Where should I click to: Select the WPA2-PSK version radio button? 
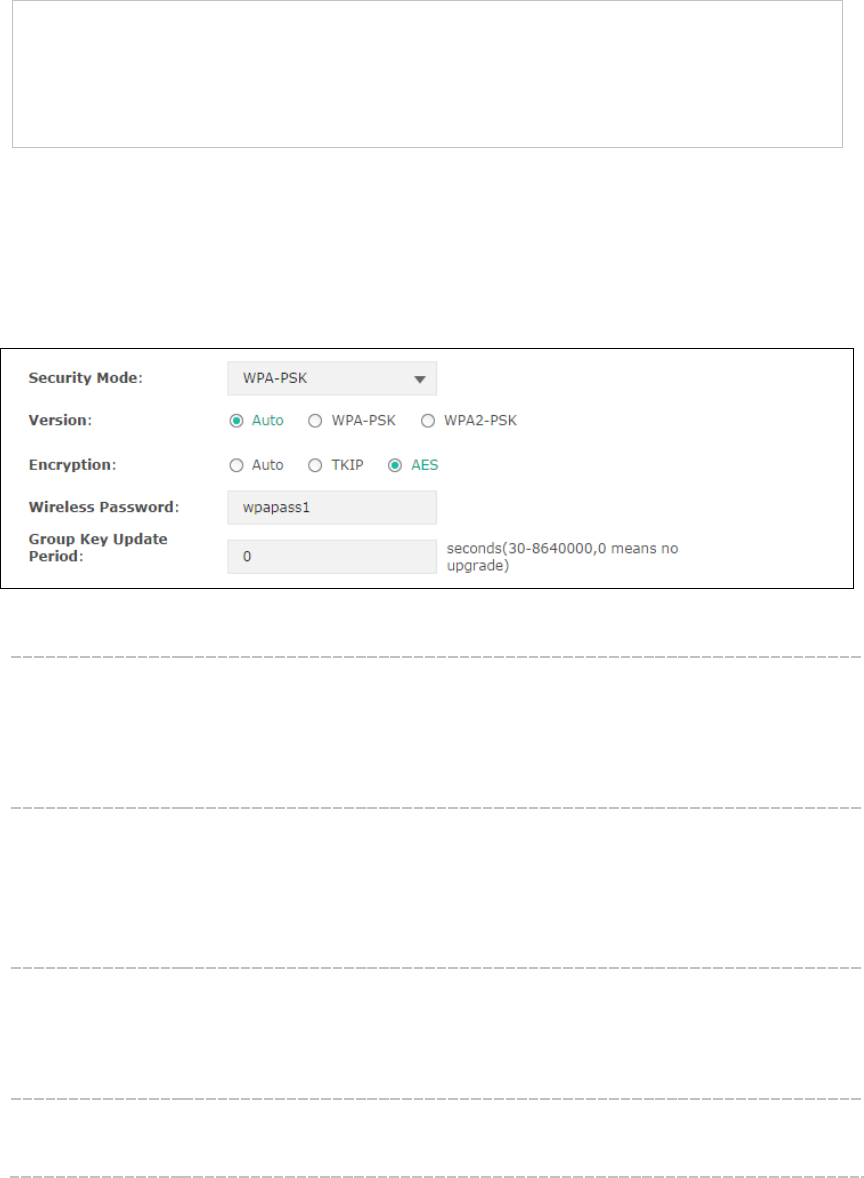[427, 421]
